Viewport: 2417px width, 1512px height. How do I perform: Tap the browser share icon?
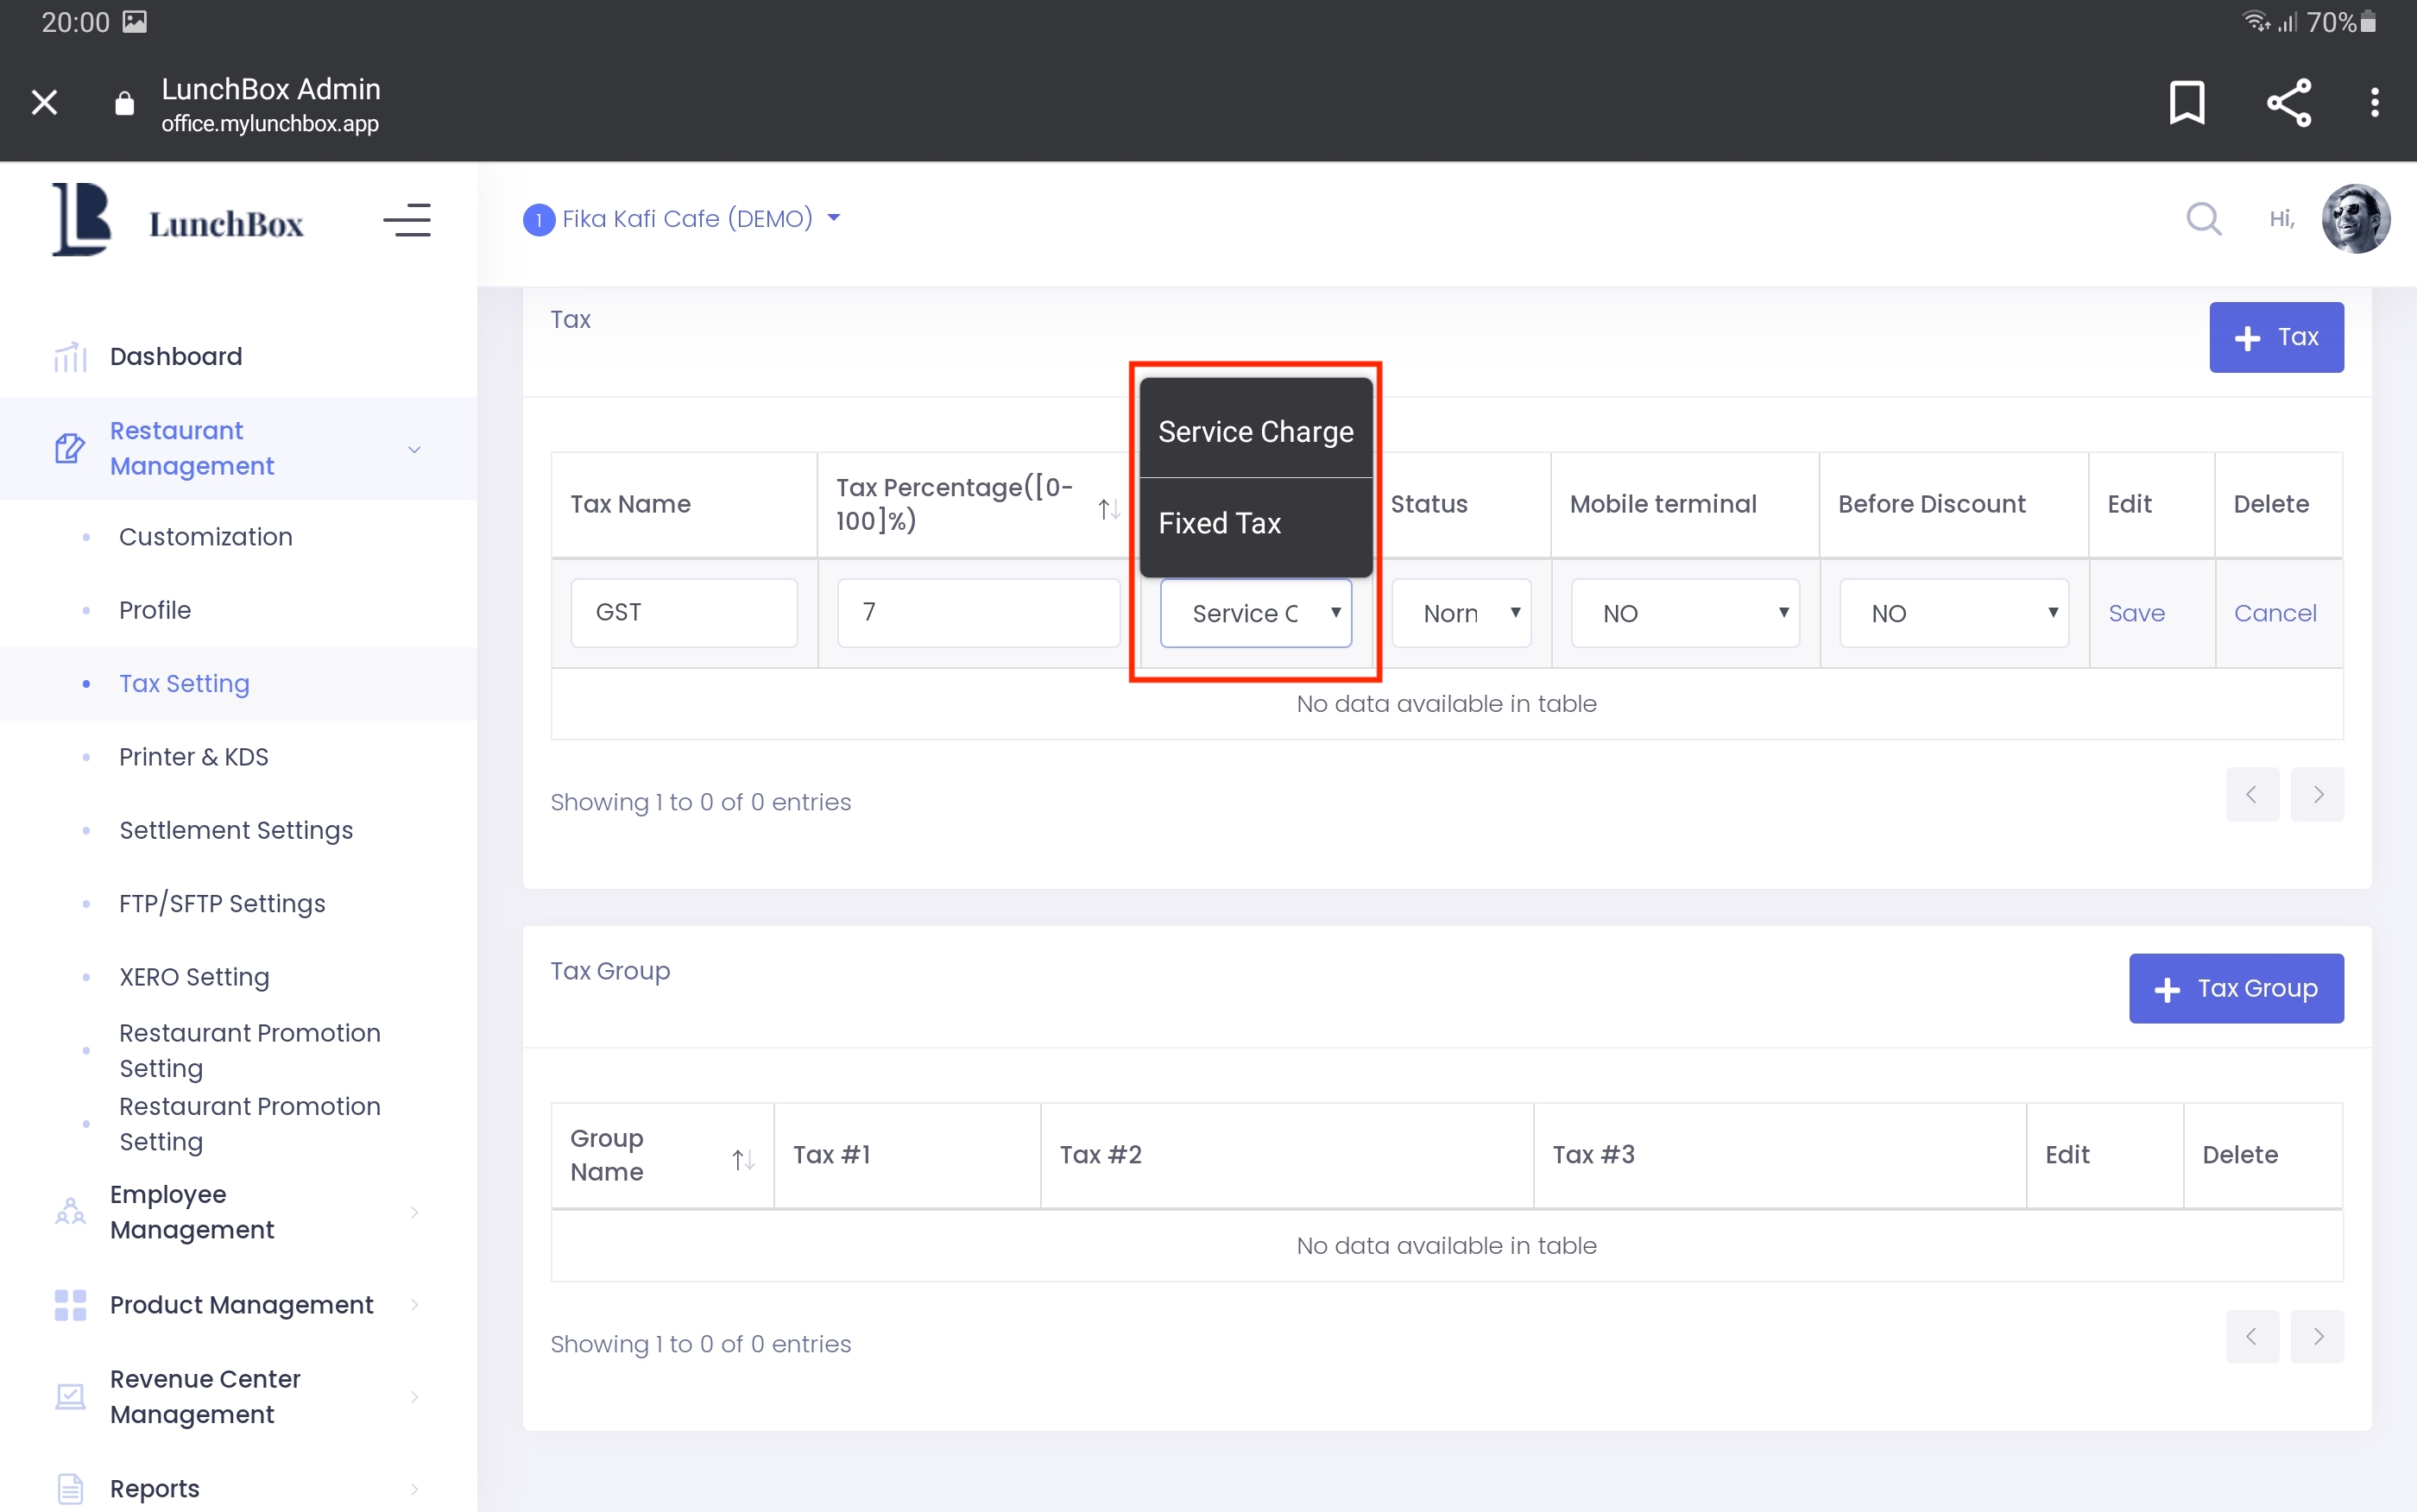[x=2288, y=102]
